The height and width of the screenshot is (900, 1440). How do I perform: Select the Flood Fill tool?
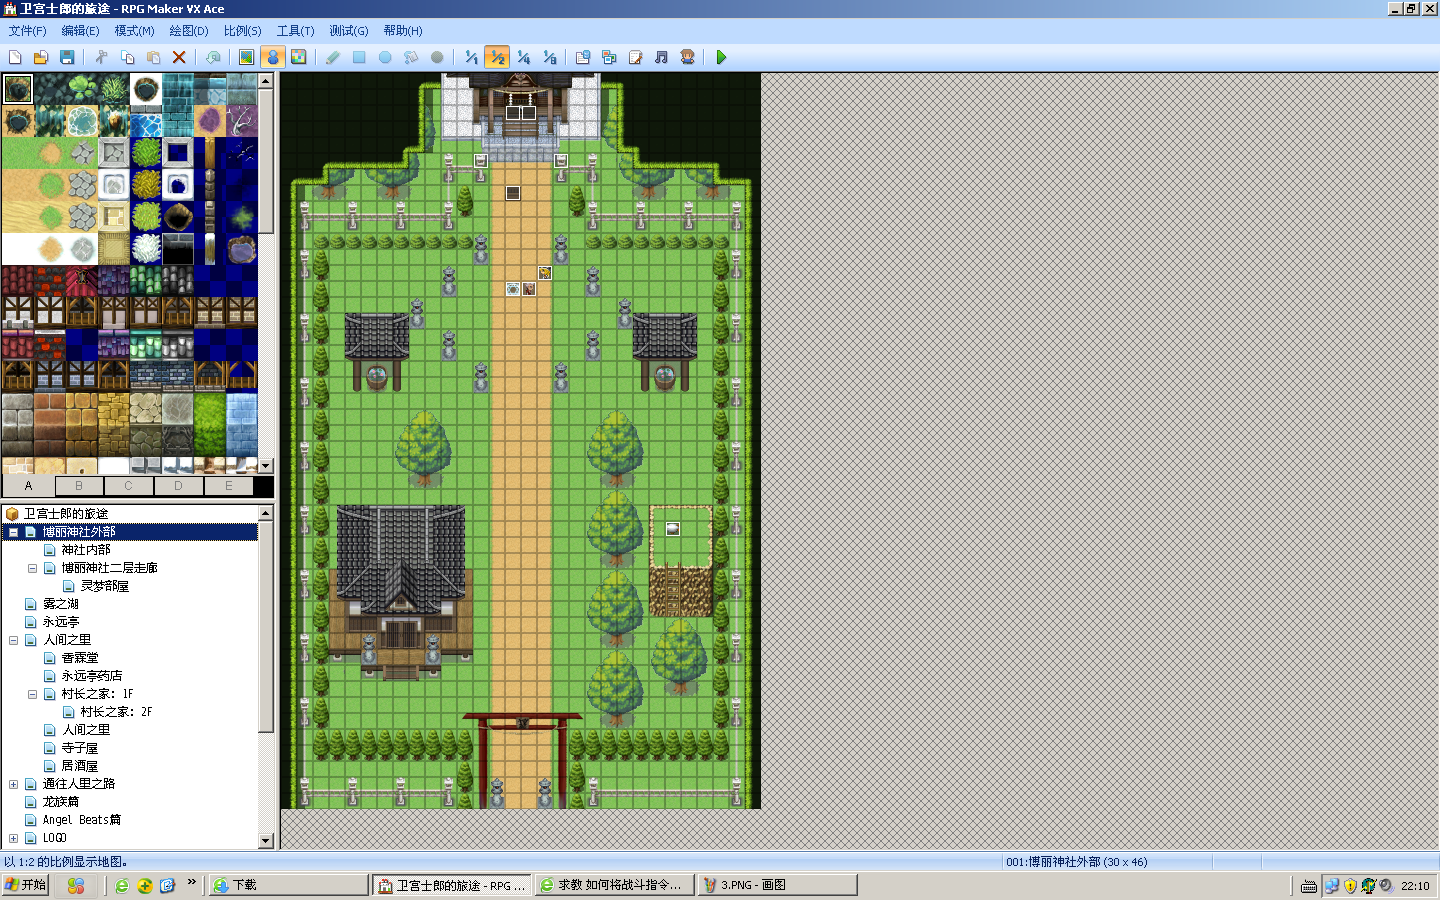click(x=411, y=57)
